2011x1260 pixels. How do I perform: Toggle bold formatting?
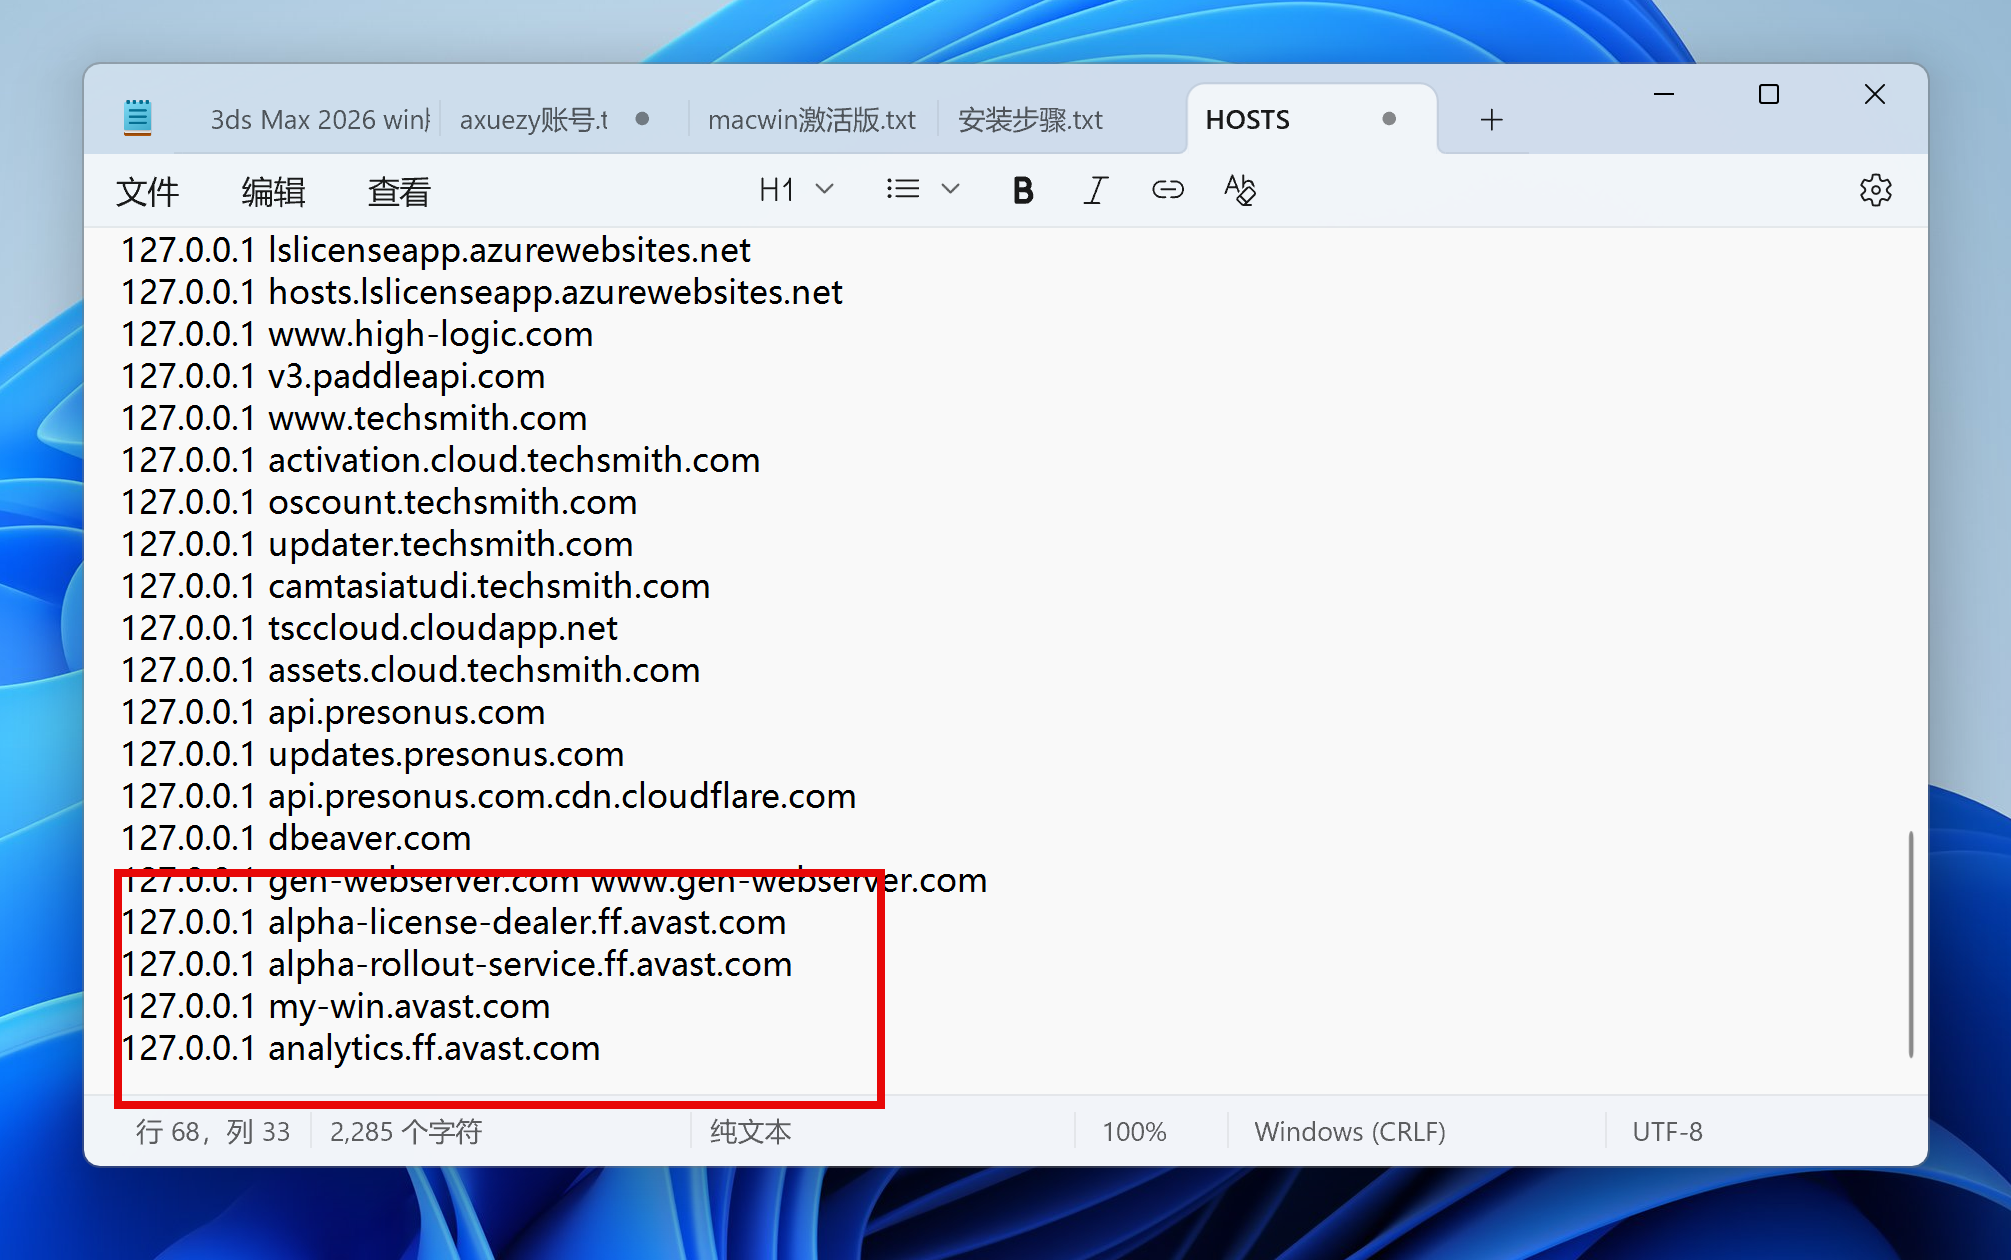pos(1022,190)
